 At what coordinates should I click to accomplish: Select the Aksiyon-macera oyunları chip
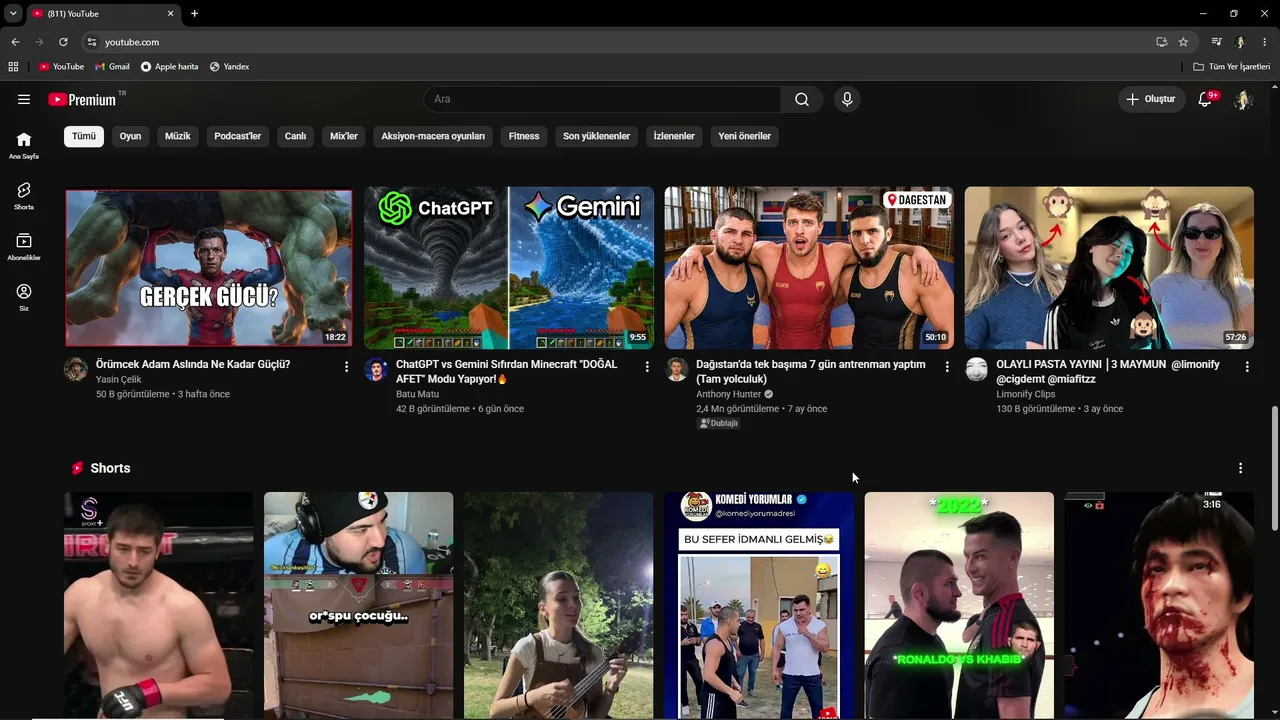(x=433, y=136)
